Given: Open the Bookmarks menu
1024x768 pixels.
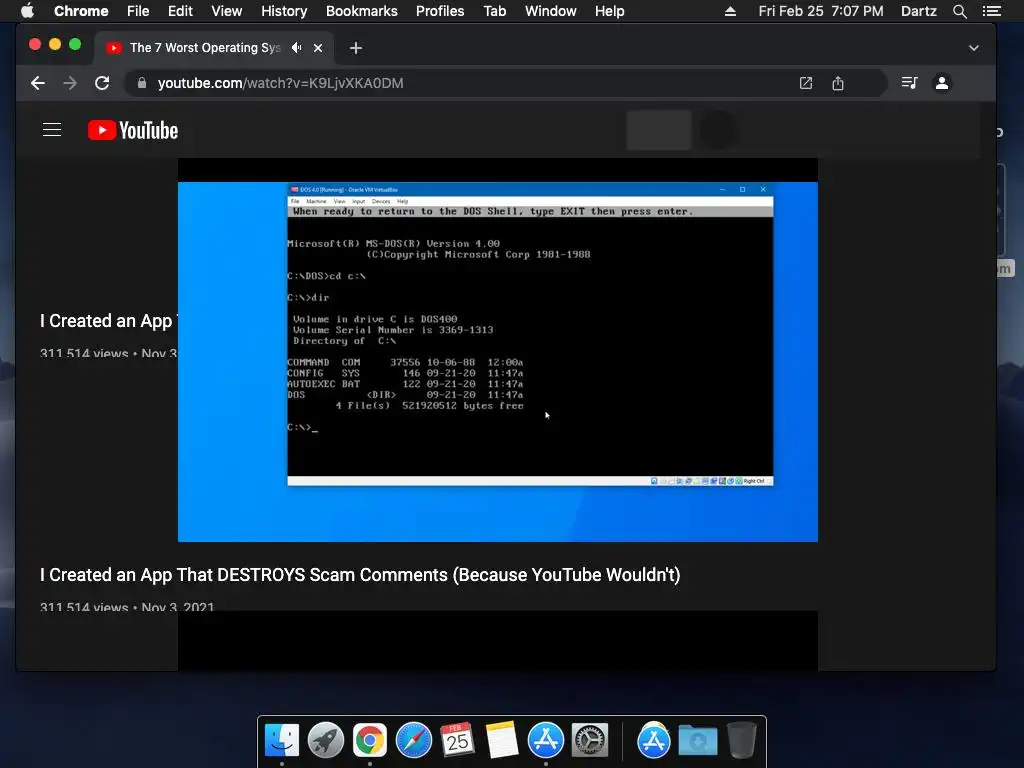Looking at the screenshot, I should tap(362, 11).
